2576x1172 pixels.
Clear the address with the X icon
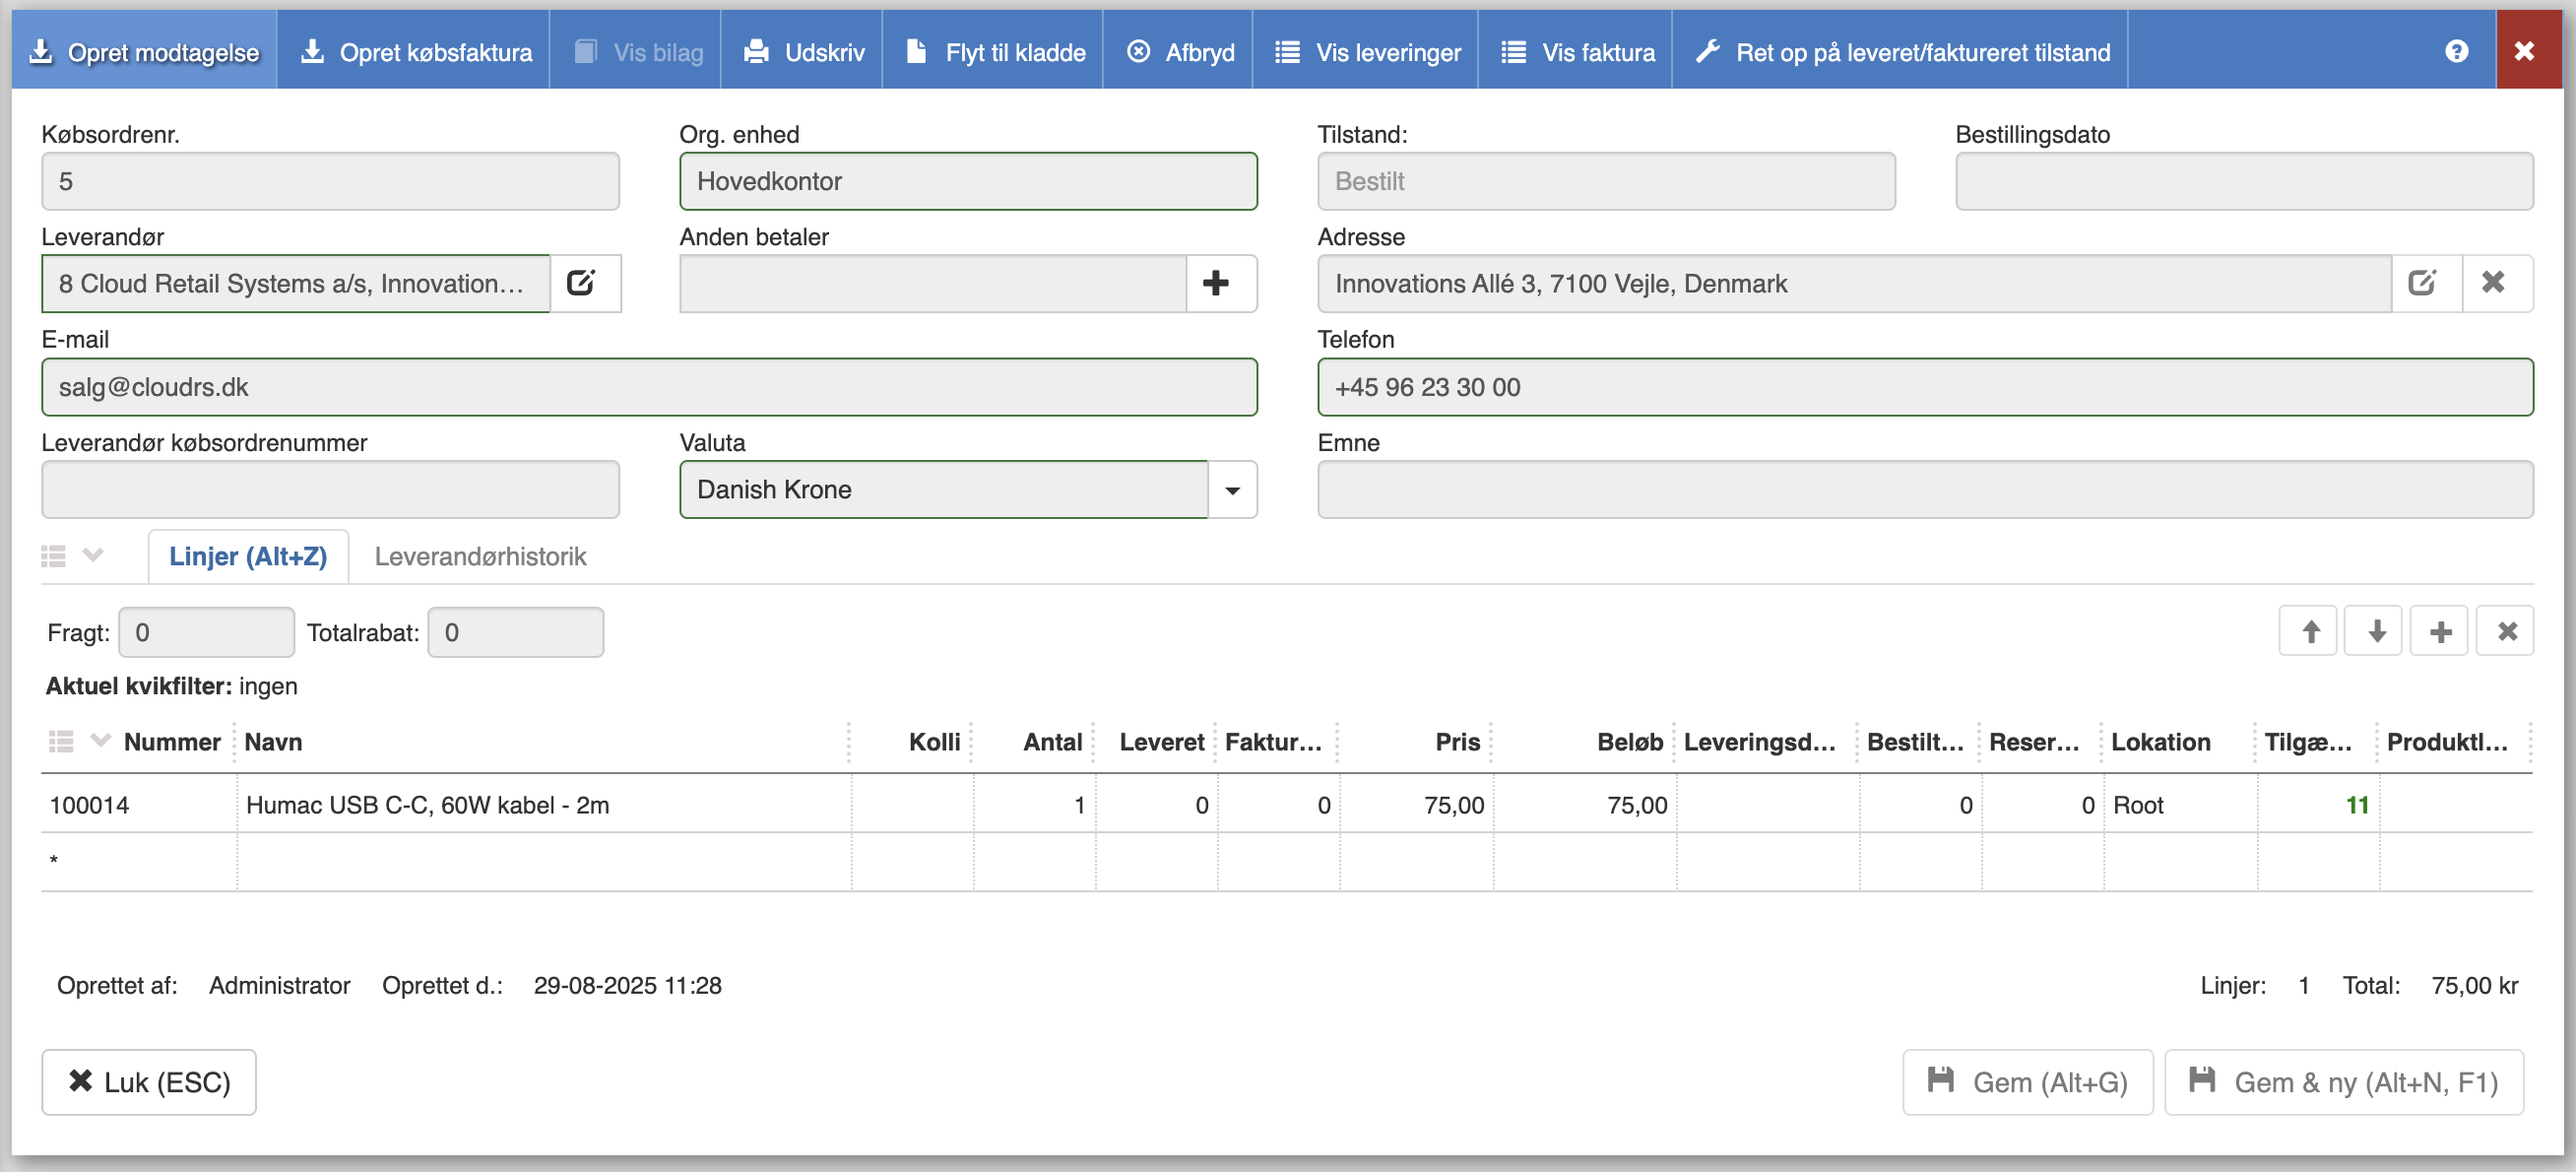(x=2493, y=283)
